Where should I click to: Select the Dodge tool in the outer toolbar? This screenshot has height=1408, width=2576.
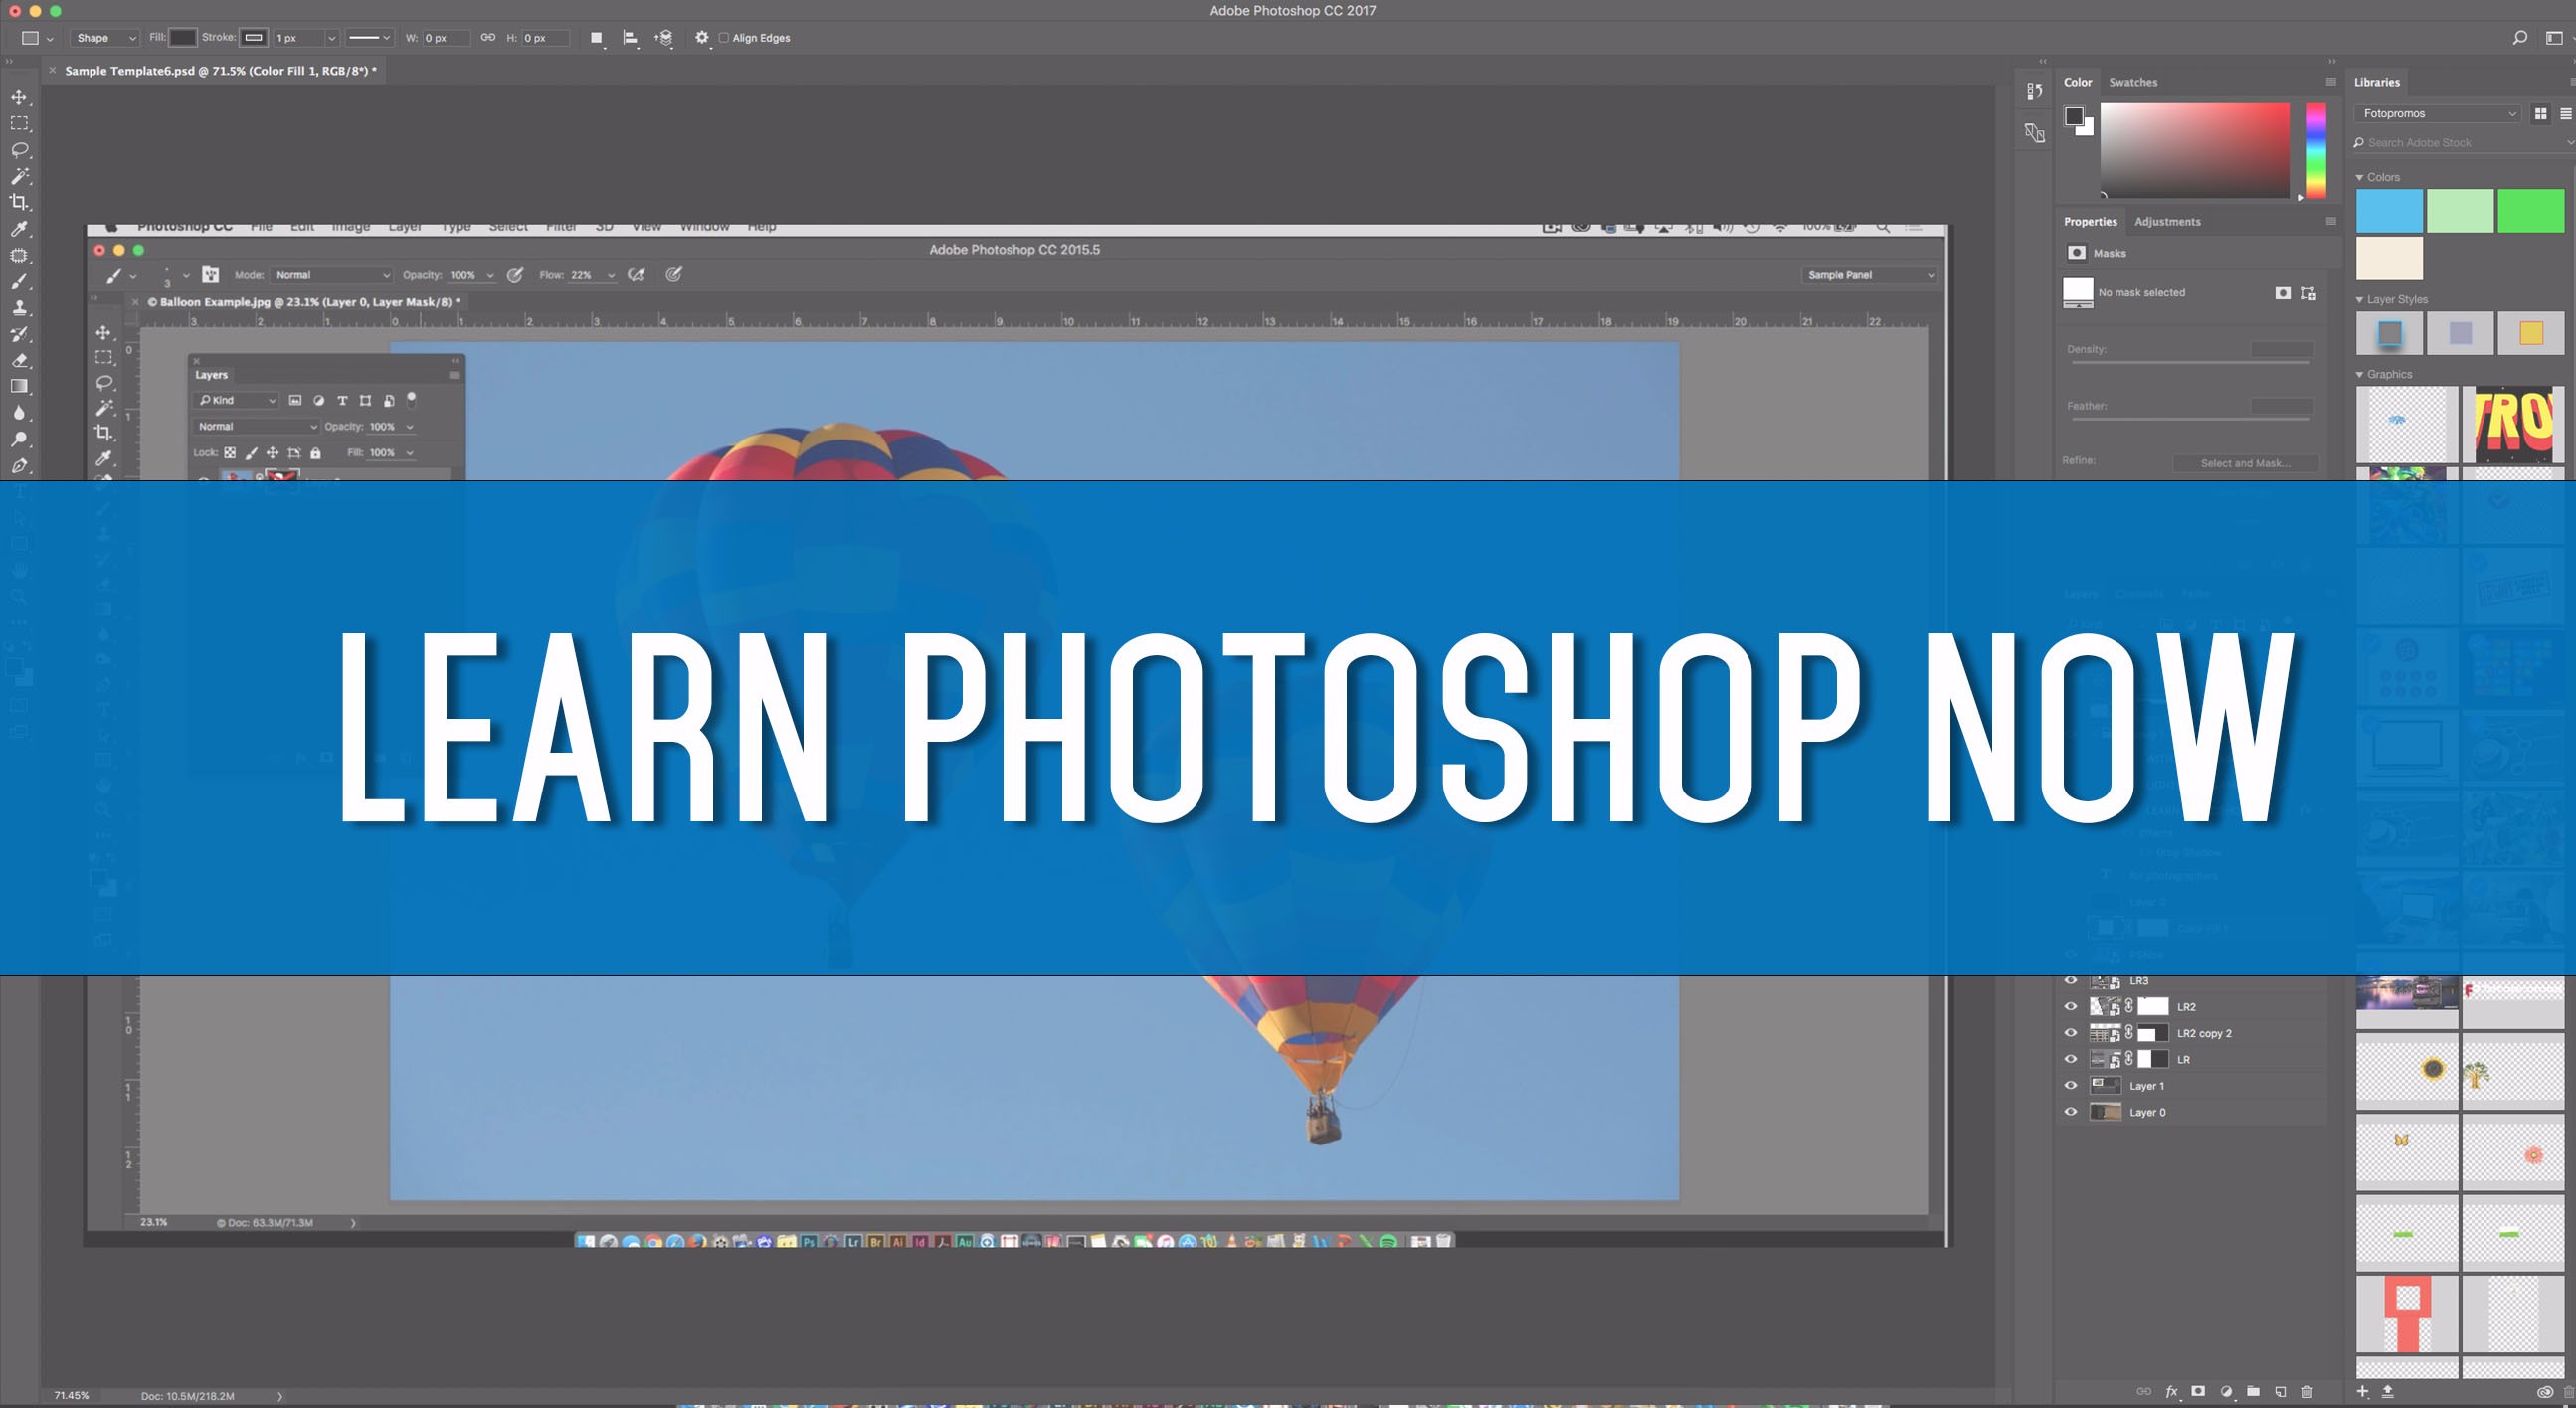coord(19,439)
